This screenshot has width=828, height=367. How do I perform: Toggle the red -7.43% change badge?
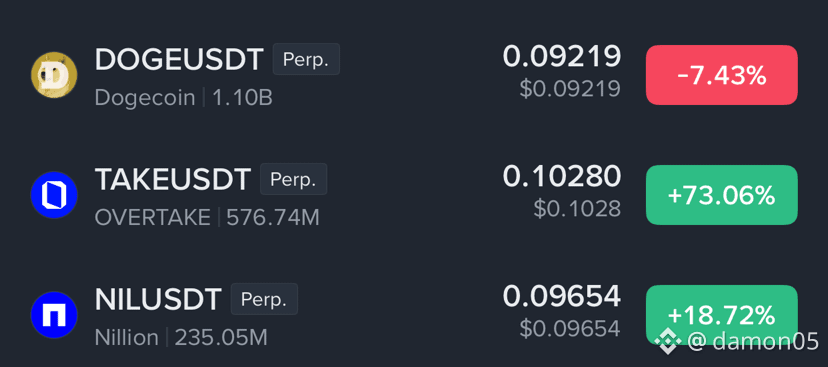point(721,75)
